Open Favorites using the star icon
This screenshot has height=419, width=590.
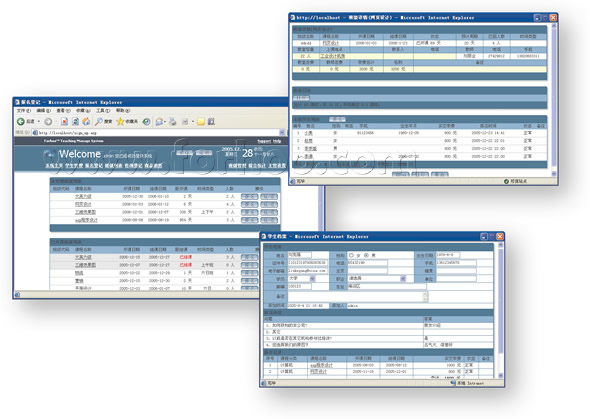pos(120,121)
